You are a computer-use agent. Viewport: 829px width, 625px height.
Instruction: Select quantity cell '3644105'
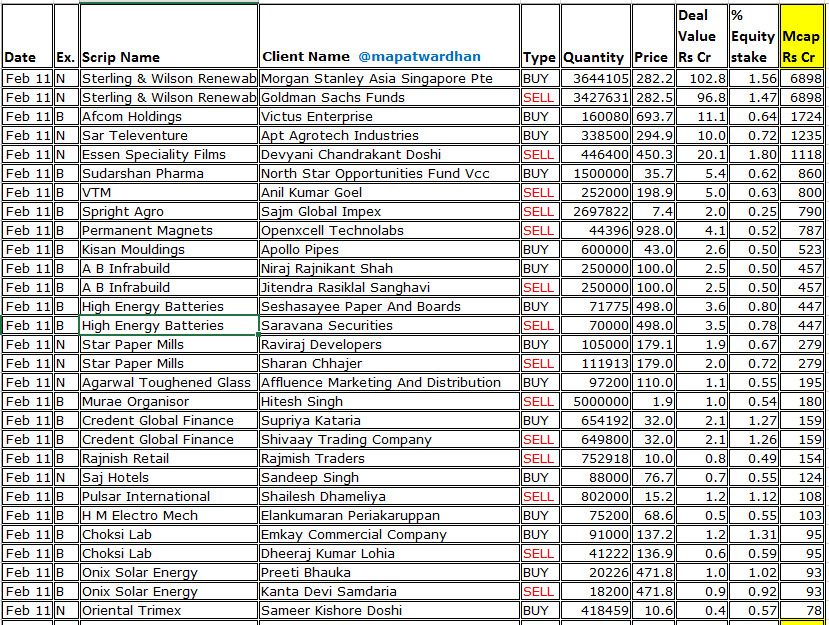[x=596, y=78]
